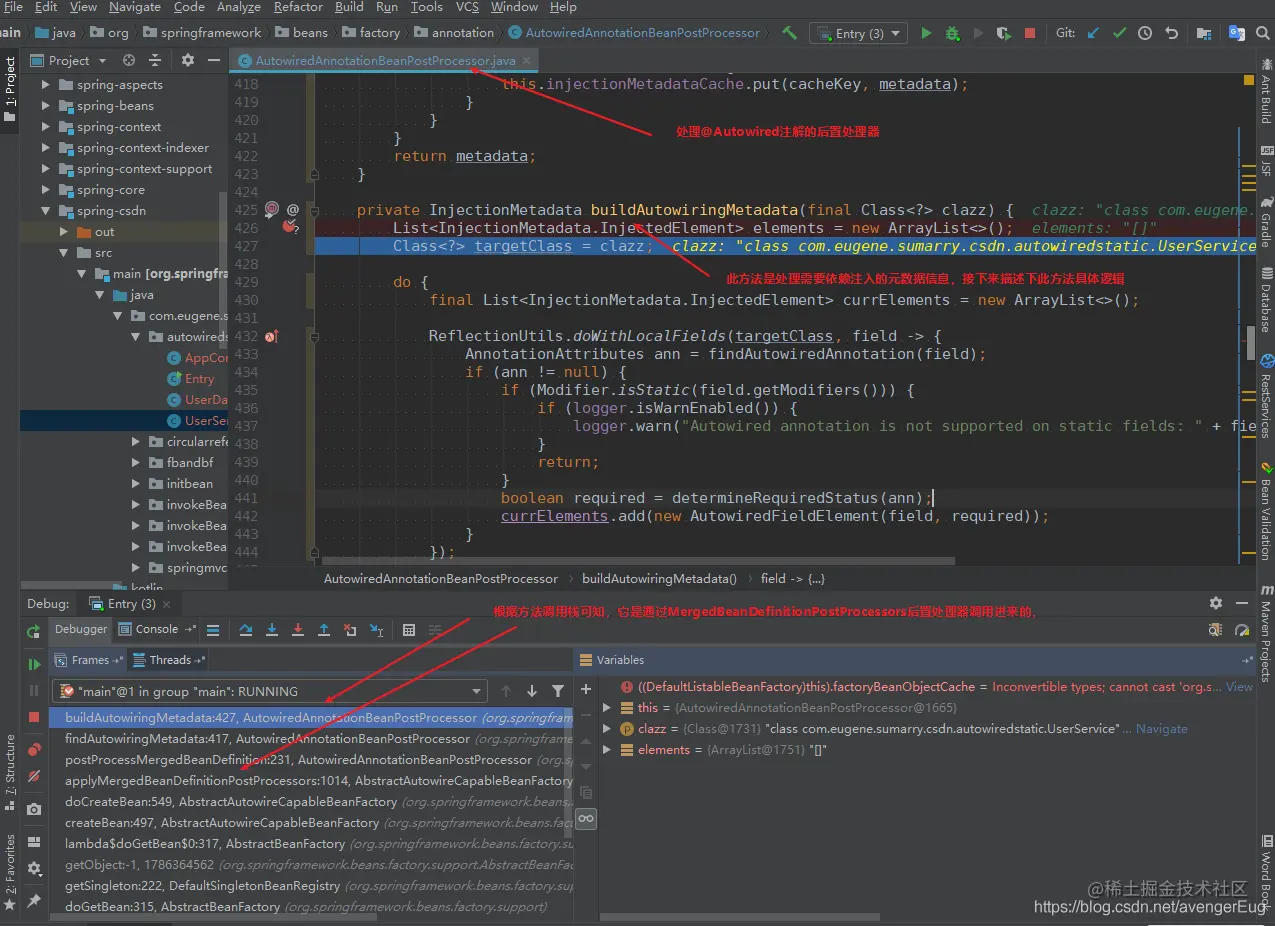Screen dimensions: 1275x926
Task: Click the Step Out debugger icon
Action: 324,630
